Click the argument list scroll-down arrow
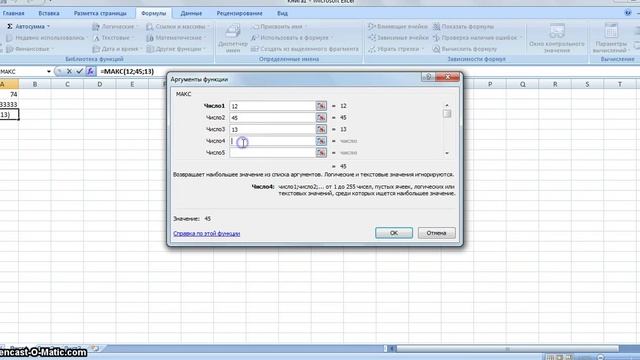The height and width of the screenshot is (360, 640). coord(447,153)
